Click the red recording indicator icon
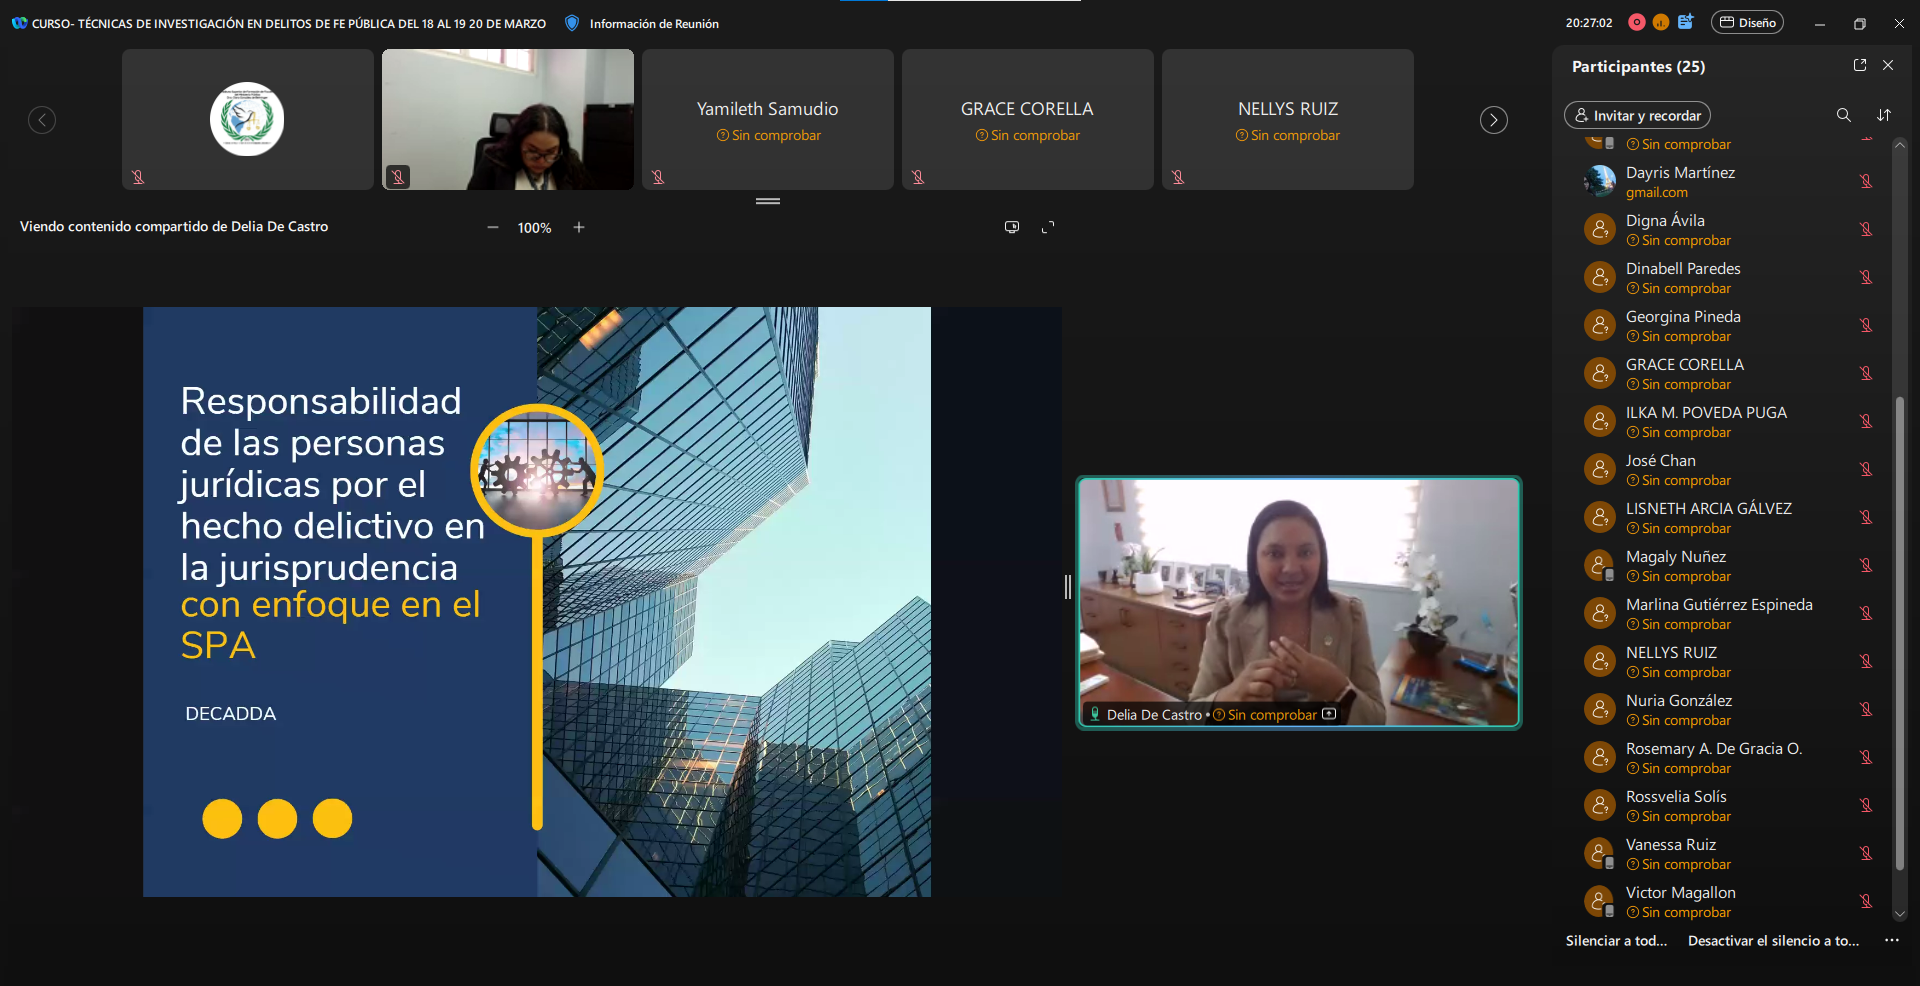 [x=1636, y=22]
